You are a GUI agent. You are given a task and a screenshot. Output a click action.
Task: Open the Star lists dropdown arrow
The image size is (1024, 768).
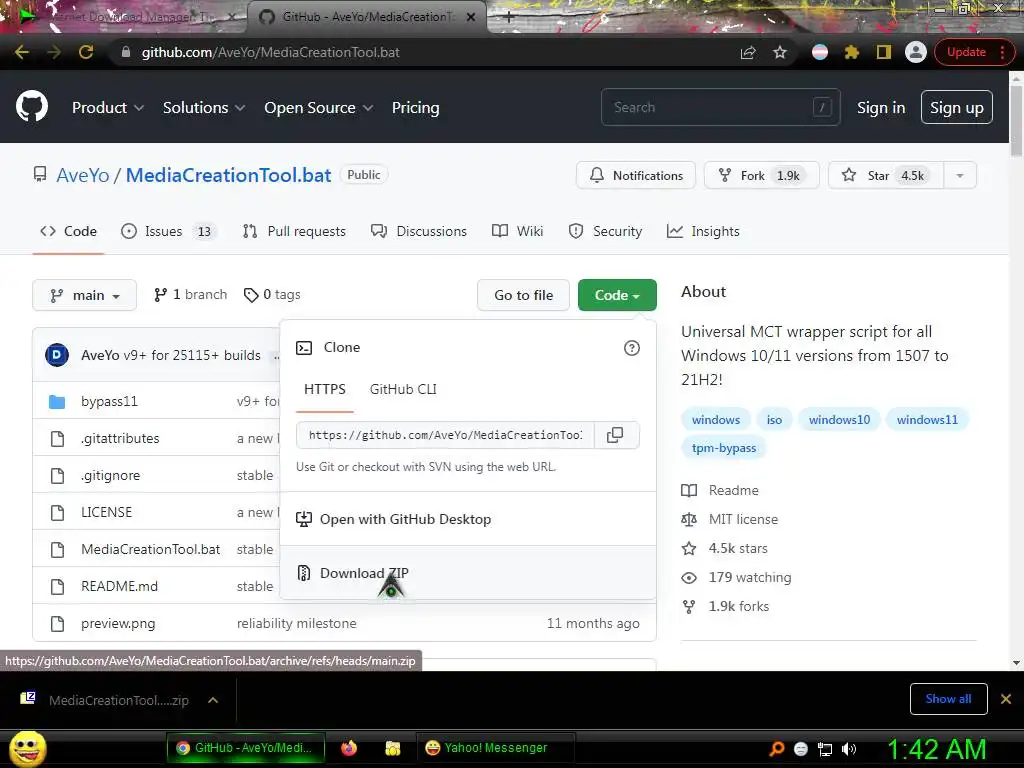pos(959,176)
